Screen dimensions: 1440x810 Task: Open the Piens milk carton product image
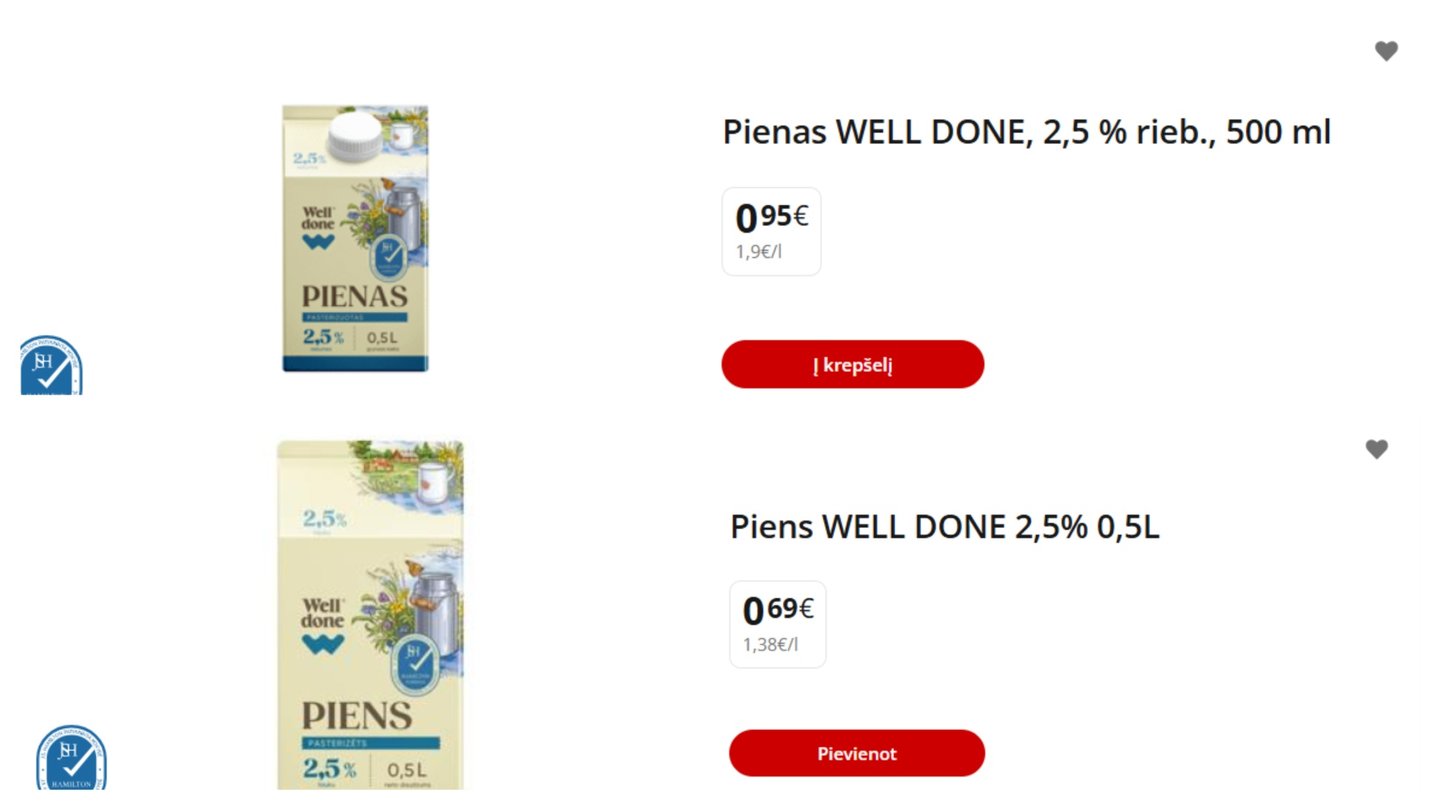point(370,615)
